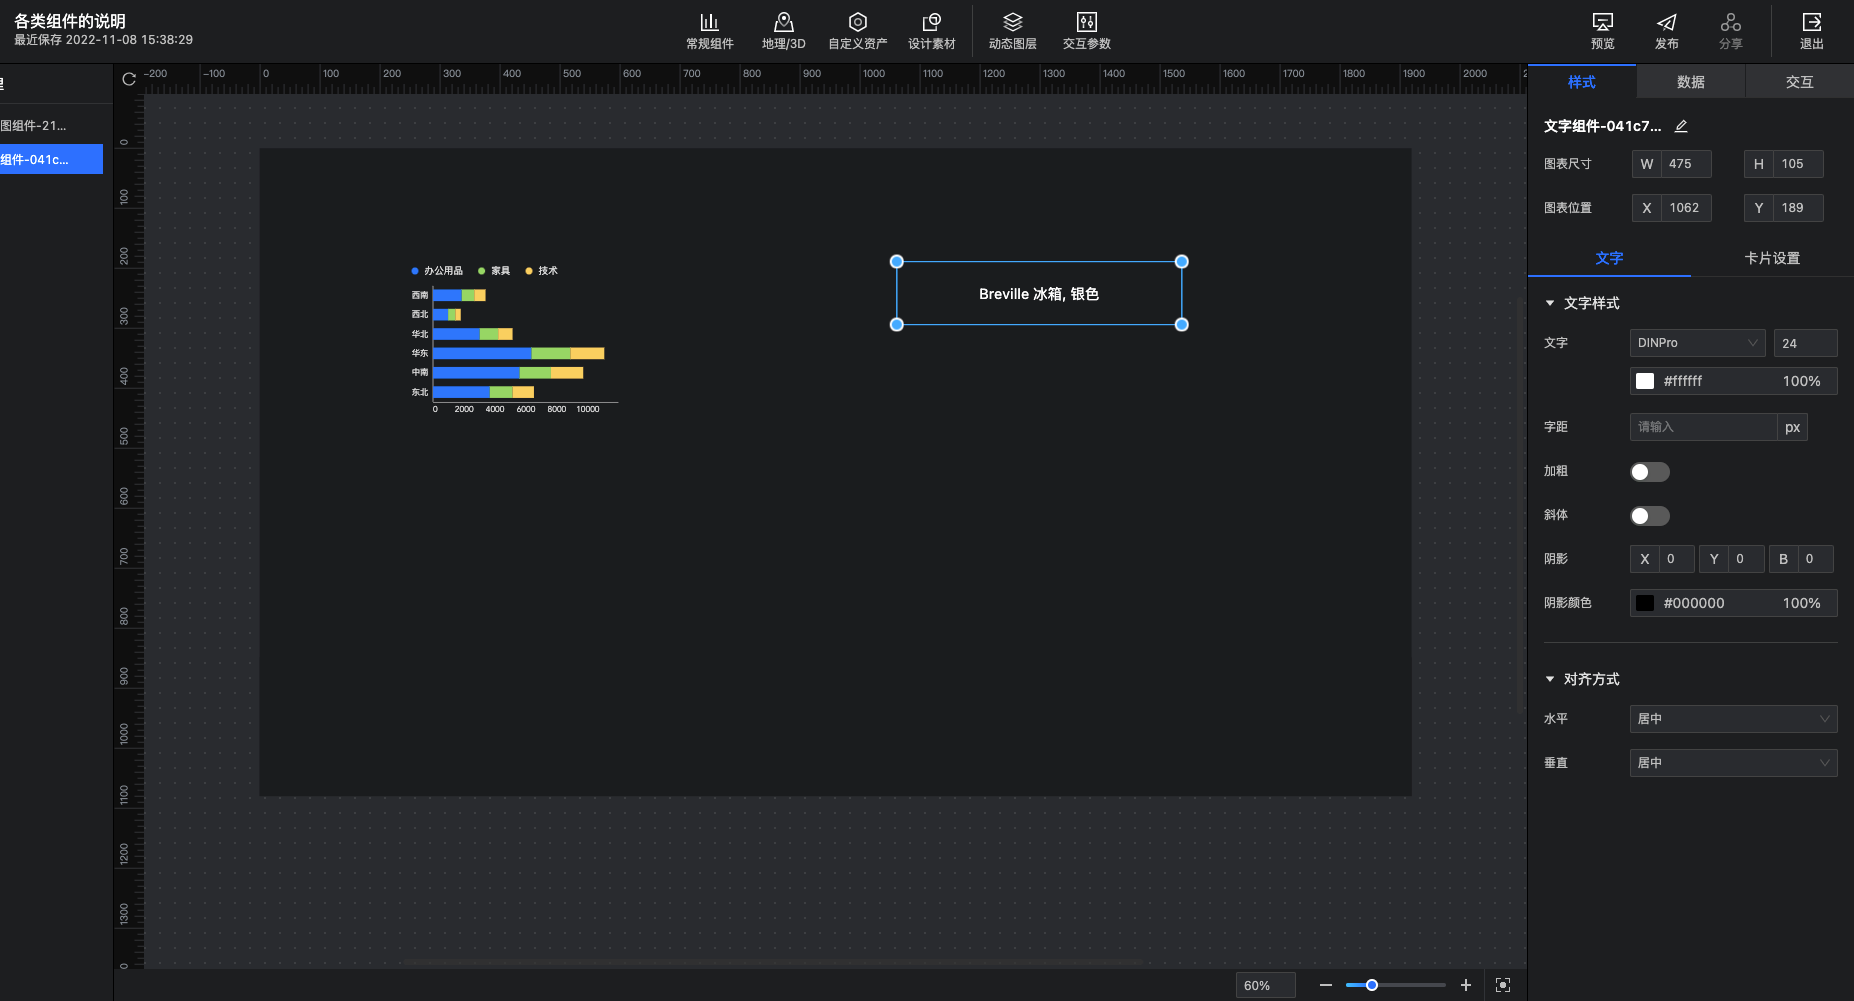Open the 设计素材 design materials menu
Viewport: 1854px width, 1001px height.
tap(931, 31)
